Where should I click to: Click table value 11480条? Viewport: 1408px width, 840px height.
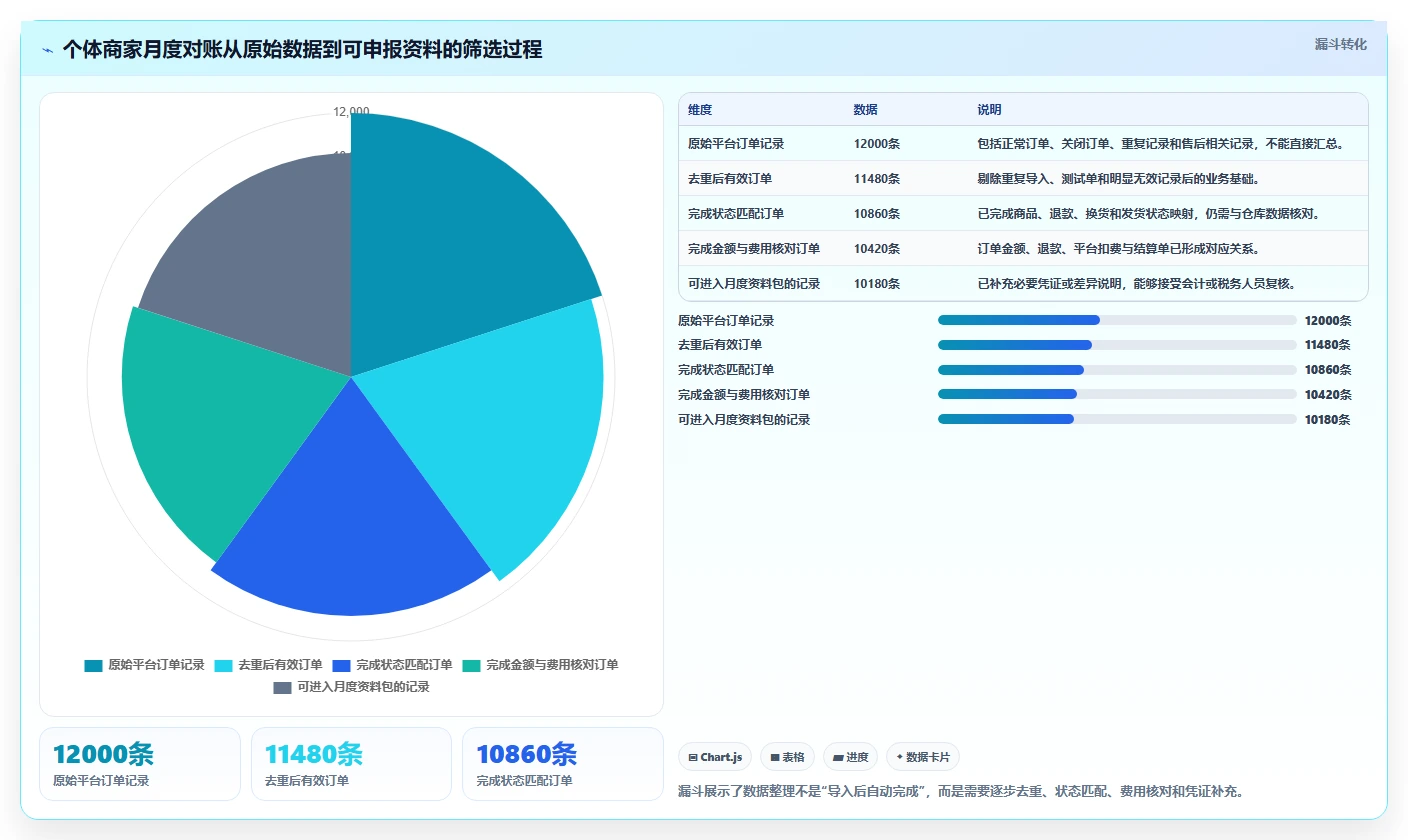(877, 178)
